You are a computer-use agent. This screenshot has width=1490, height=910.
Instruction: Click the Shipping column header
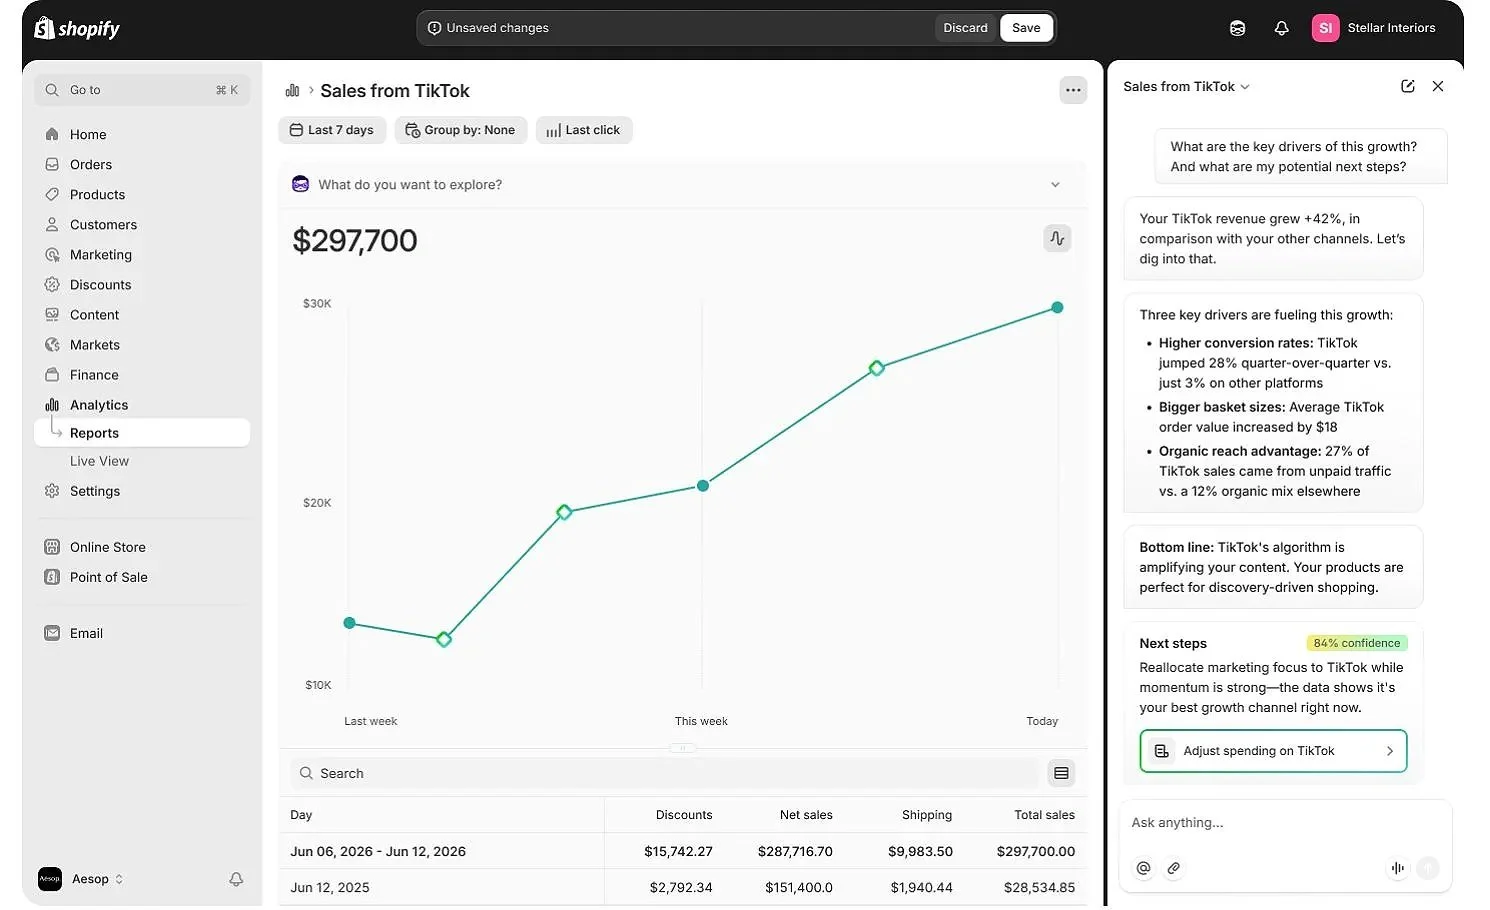pos(927,815)
